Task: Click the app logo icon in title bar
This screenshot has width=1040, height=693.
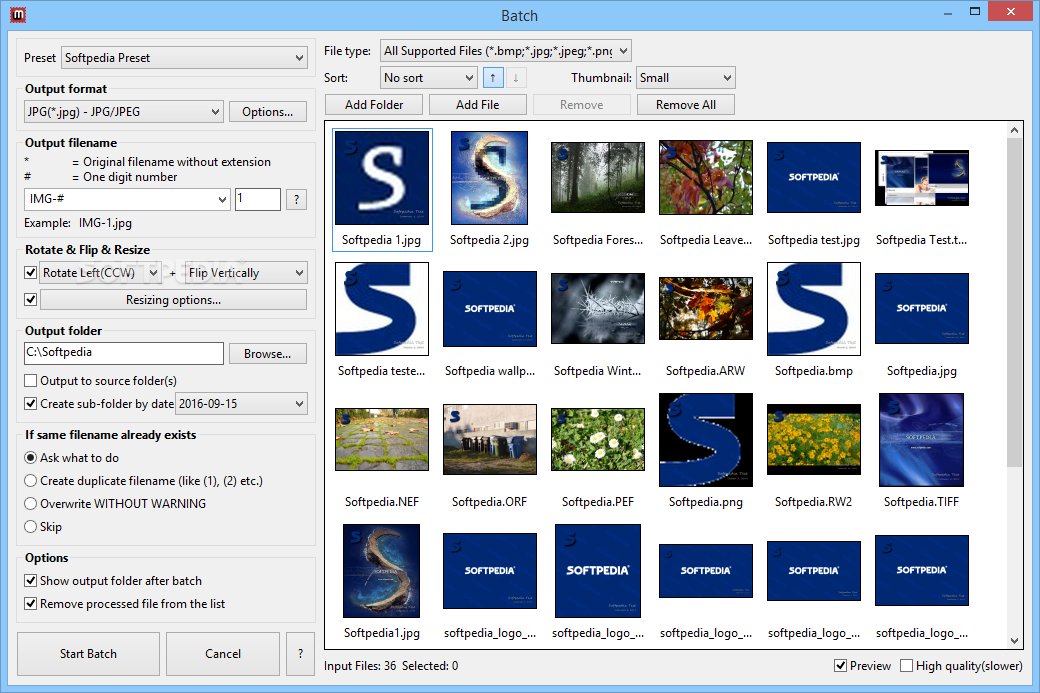Action: tap(18, 15)
